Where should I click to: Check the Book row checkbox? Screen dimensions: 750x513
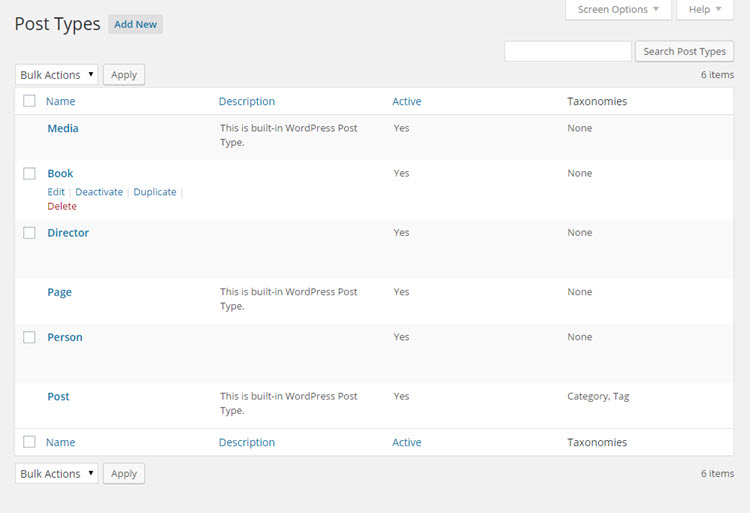(29, 174)
